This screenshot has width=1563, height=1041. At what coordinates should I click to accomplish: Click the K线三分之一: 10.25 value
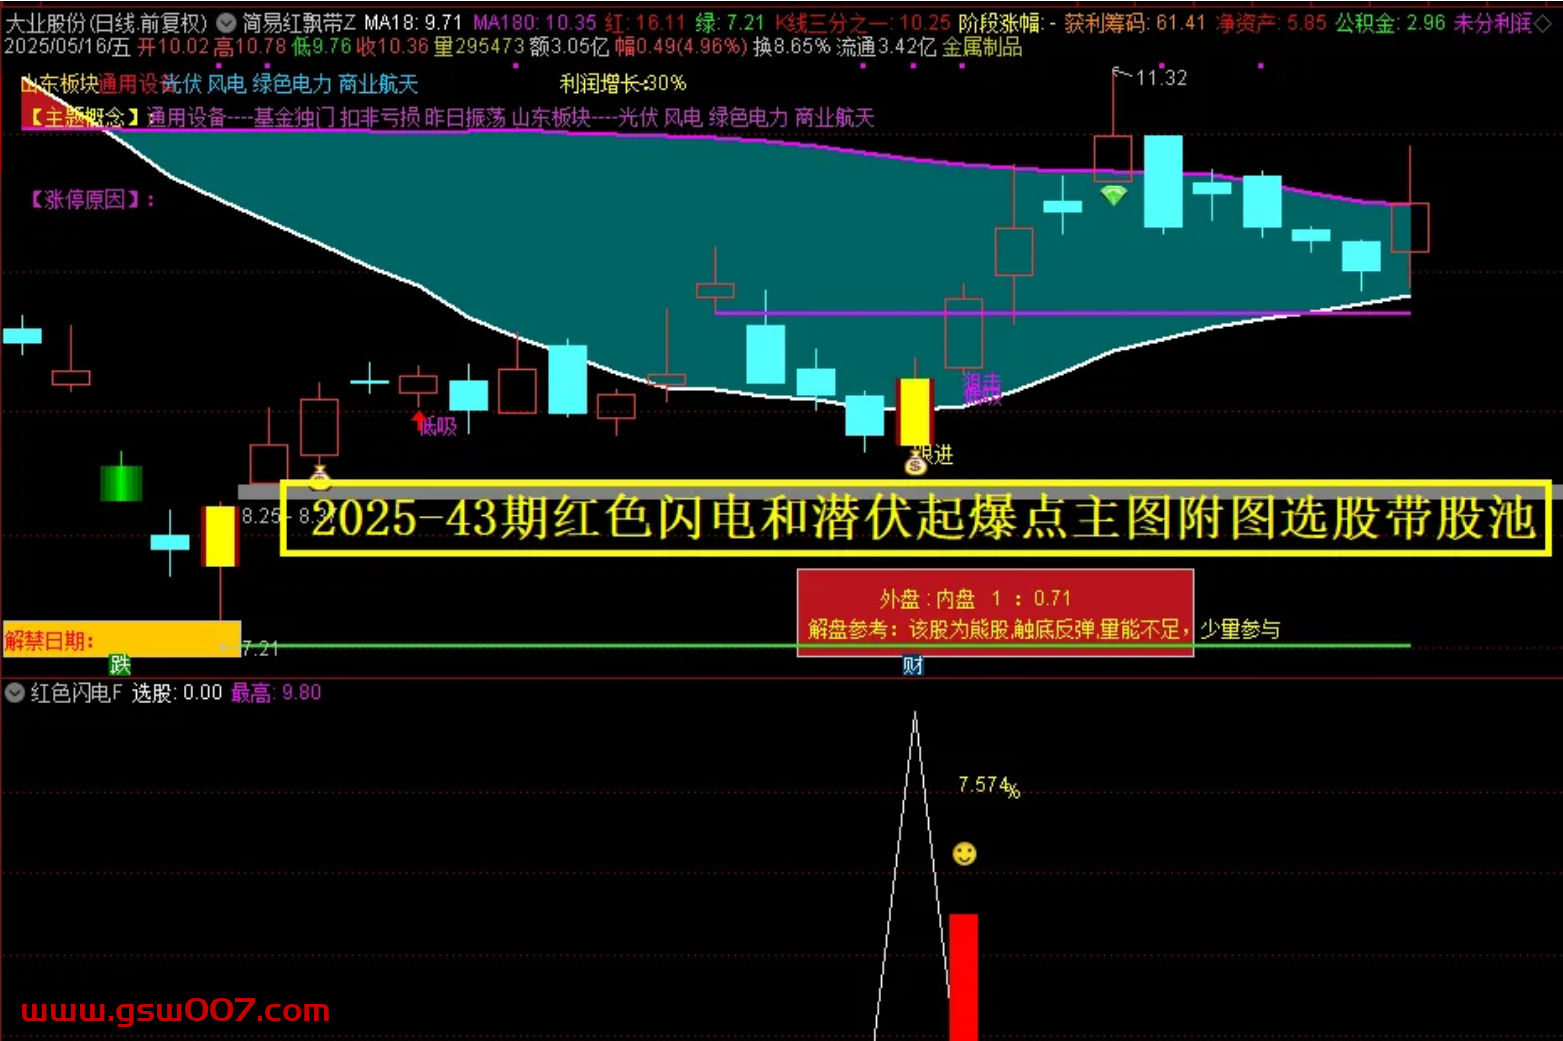coord(863,22)
